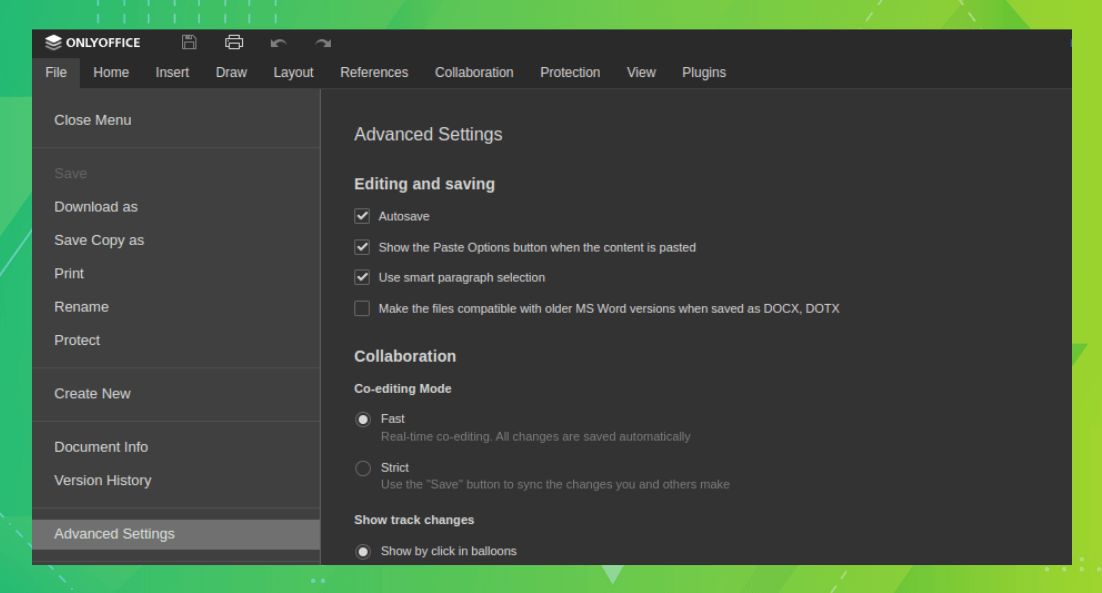Select Show by click in balloons
This screenshot has width=1102, height=593.
point(363,551)
